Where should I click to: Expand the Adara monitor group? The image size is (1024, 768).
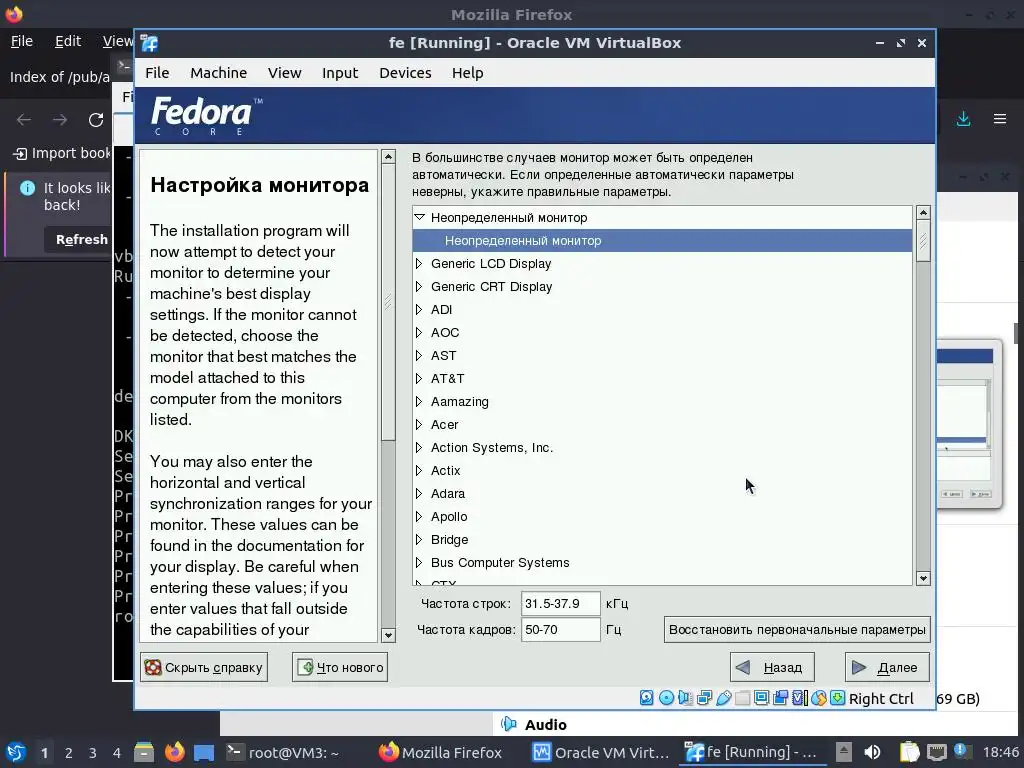click(419, 494)
